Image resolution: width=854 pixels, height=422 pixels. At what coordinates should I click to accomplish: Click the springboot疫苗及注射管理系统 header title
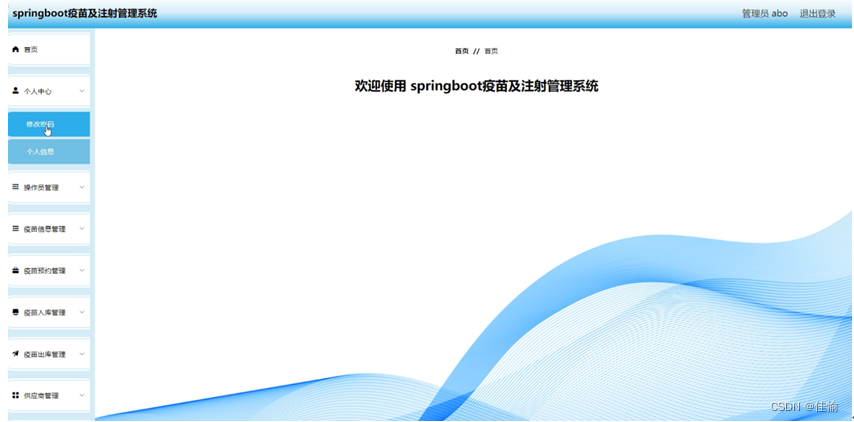tap(84, 14)
